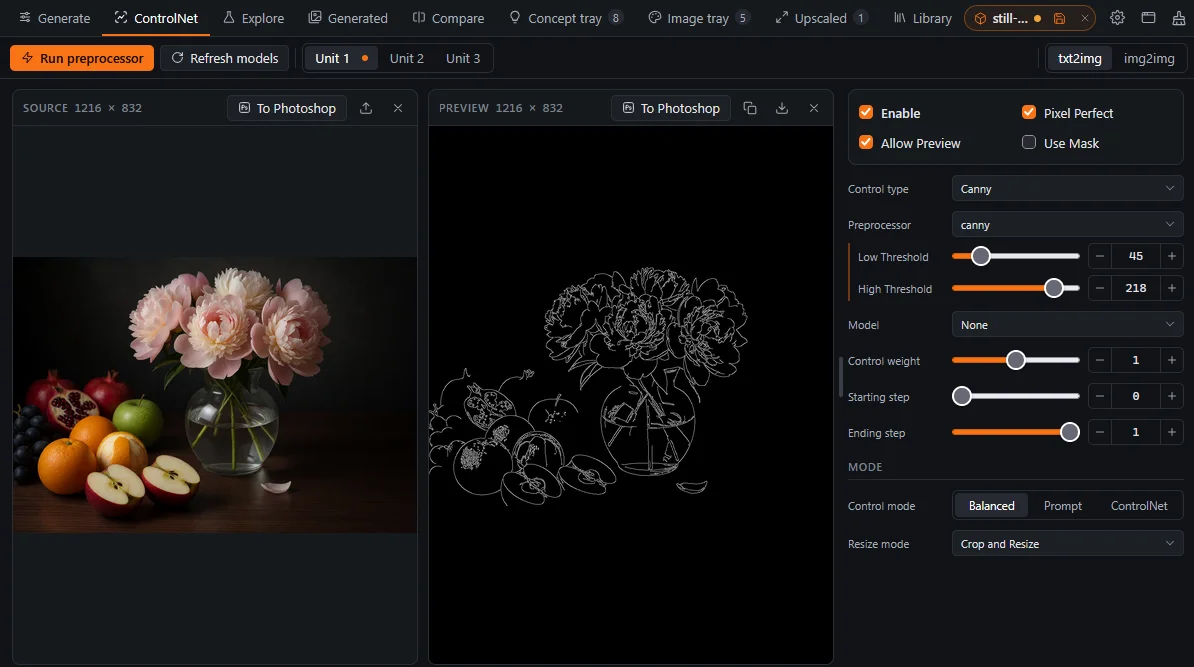Decrease Ending step with the minus button
This screenshot has width=1194, height=667.
[x=1100, y=432]
